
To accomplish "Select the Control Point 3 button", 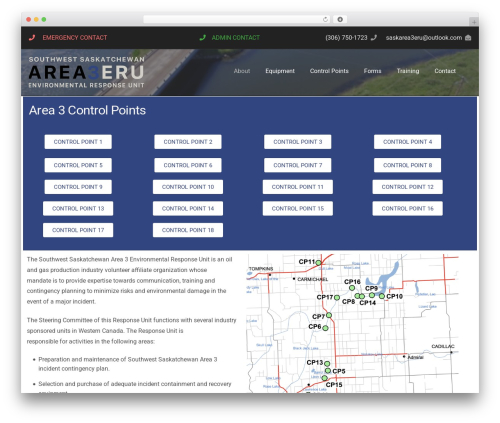I will pyautogui.click(x=298, y=142).
